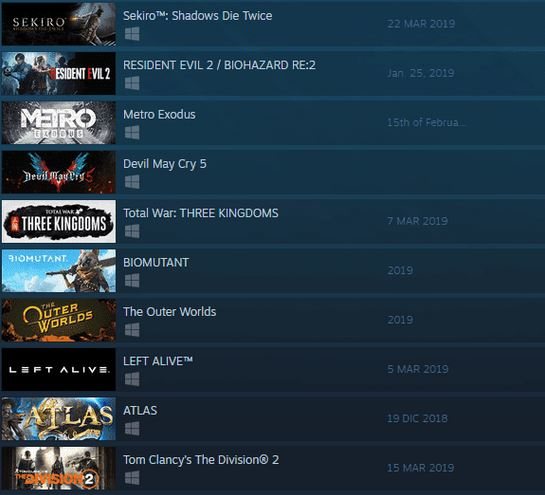Open Tom Clancy's The Division 2 title
The width and height of the screenshot is (545, 495).
(201, 460)
